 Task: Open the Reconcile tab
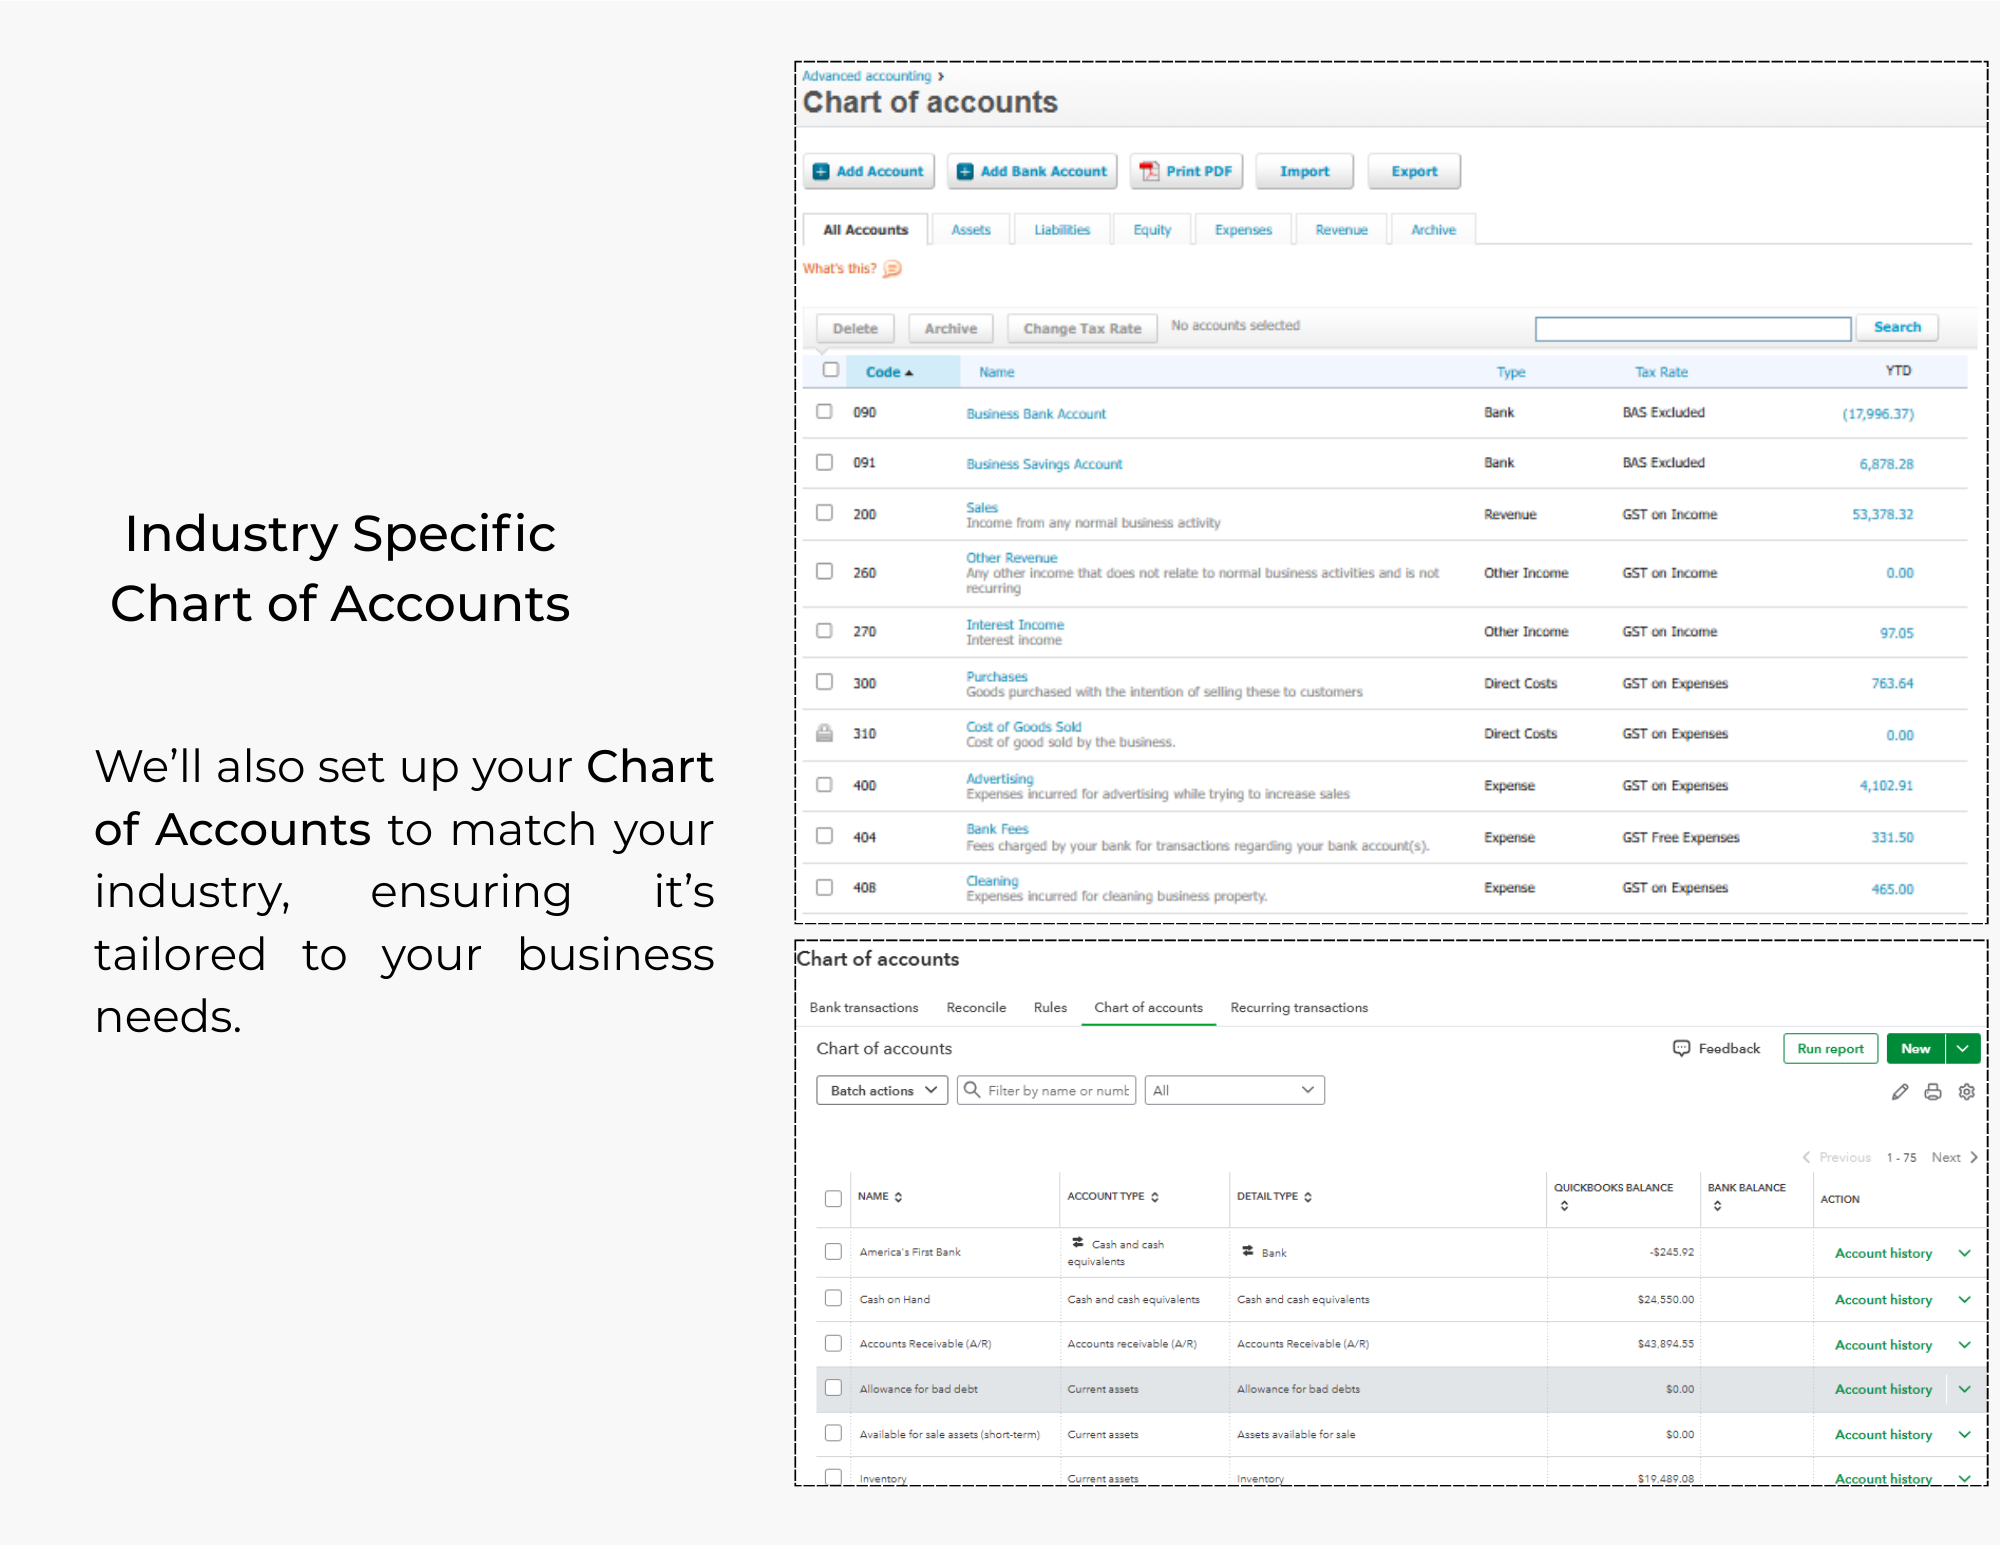point(976,1007)
